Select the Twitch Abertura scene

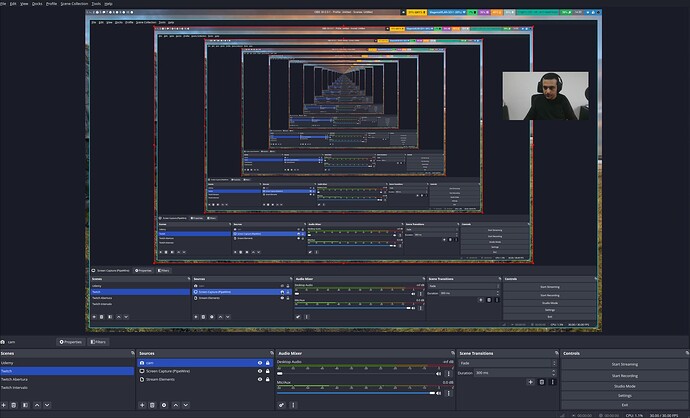coord(21,379)
